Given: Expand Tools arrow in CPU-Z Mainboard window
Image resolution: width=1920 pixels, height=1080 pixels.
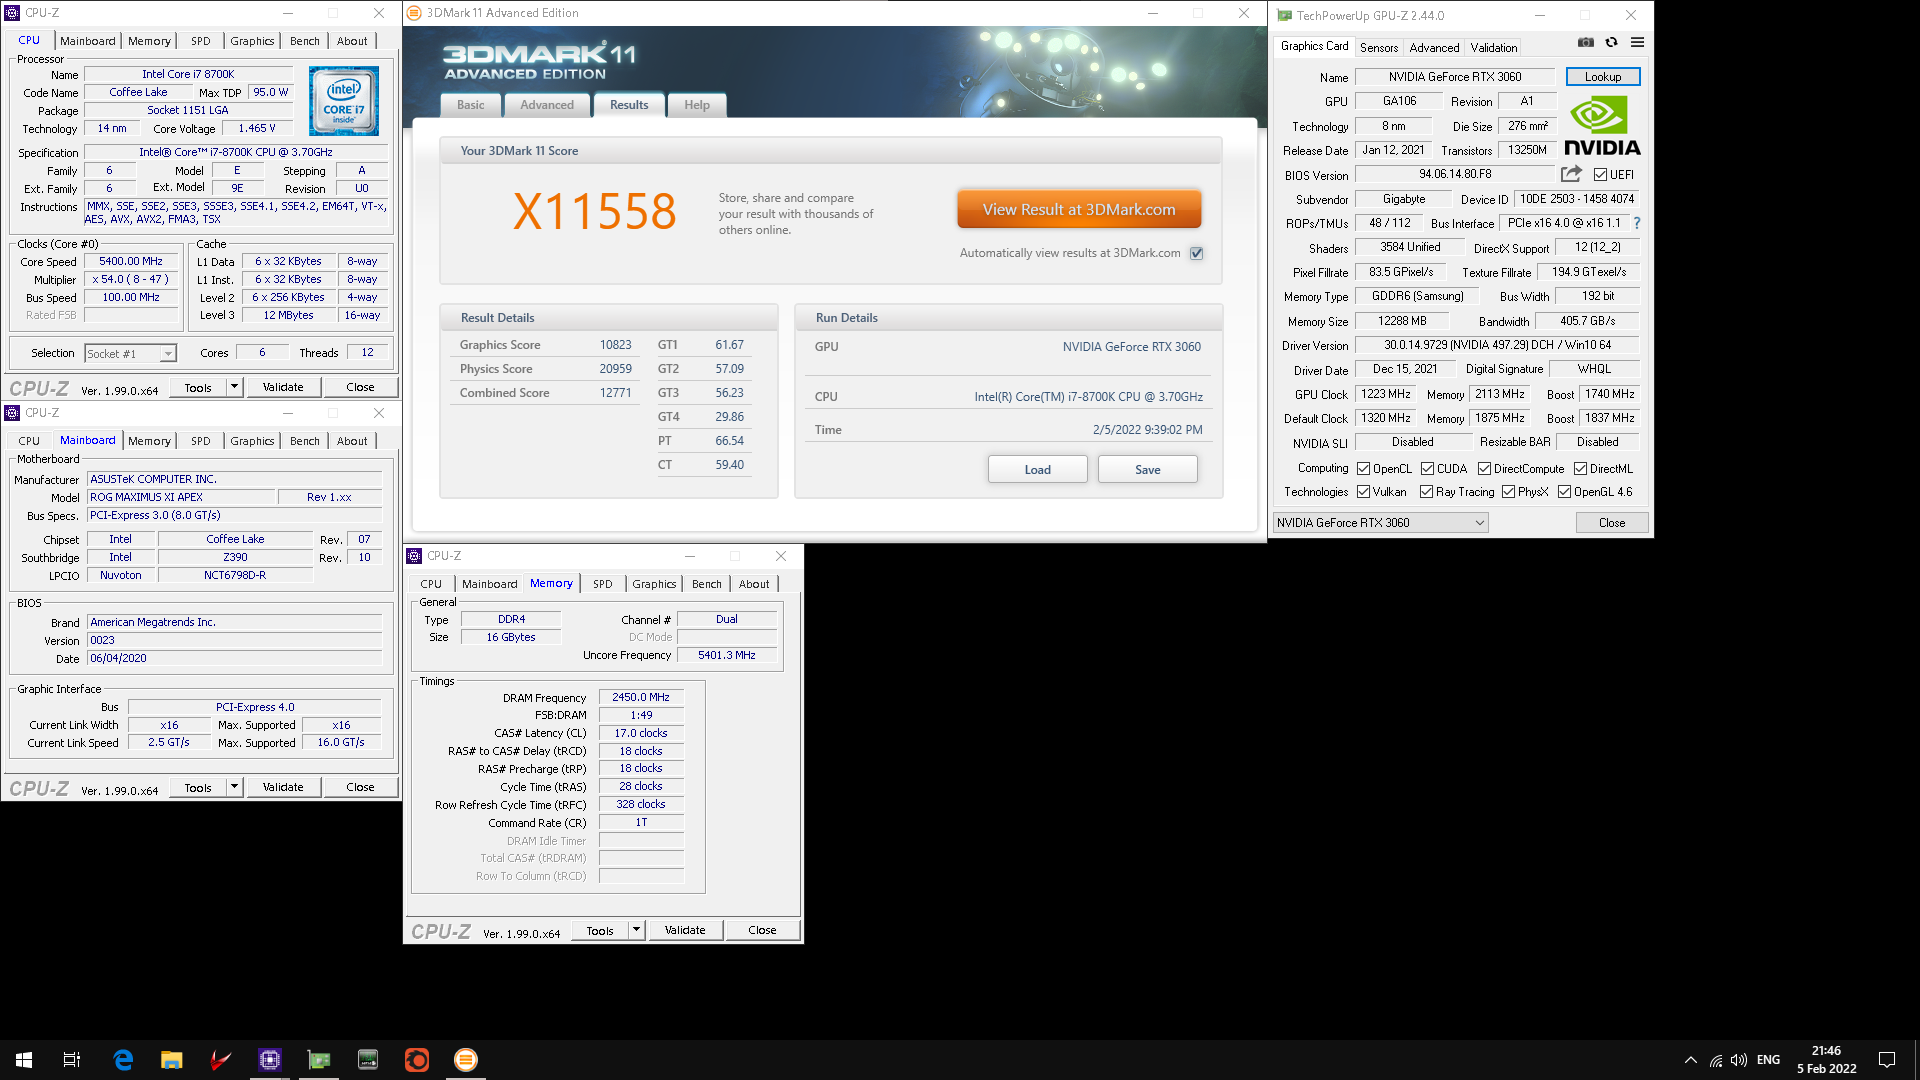Looking at the screenshot, I should (x=234, y=787).
